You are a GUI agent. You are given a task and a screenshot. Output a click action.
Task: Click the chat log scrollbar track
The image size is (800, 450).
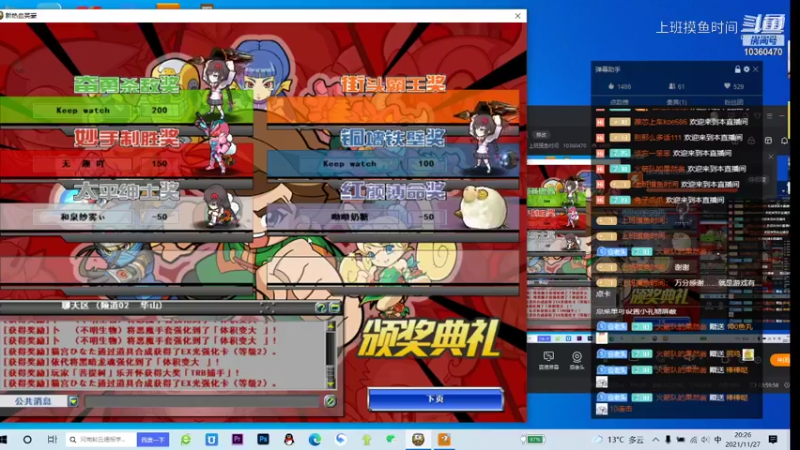pos(331,355)
